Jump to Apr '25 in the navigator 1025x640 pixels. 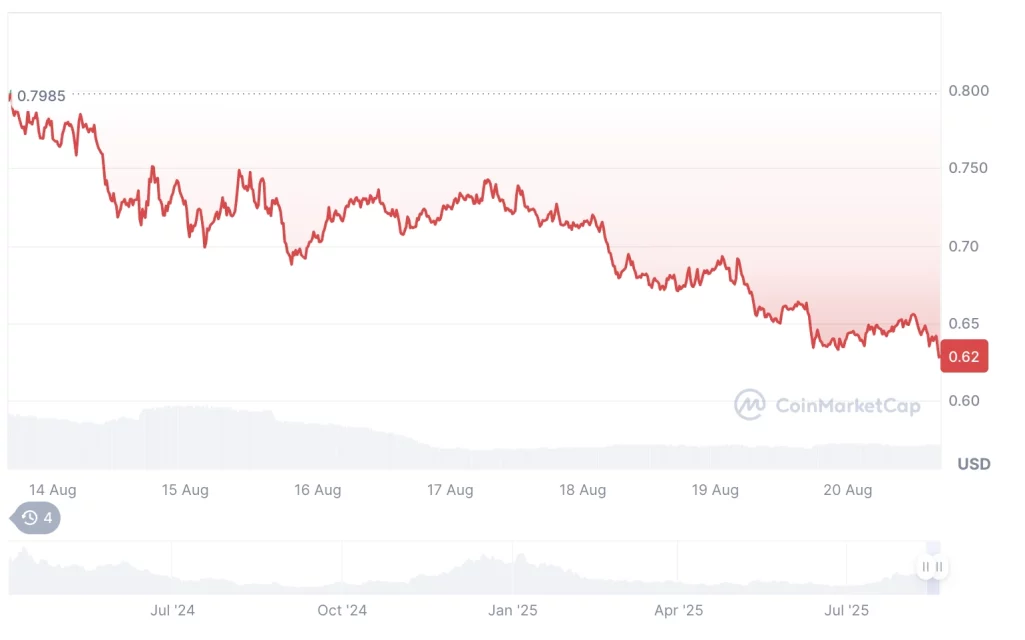tap(679, 609)
